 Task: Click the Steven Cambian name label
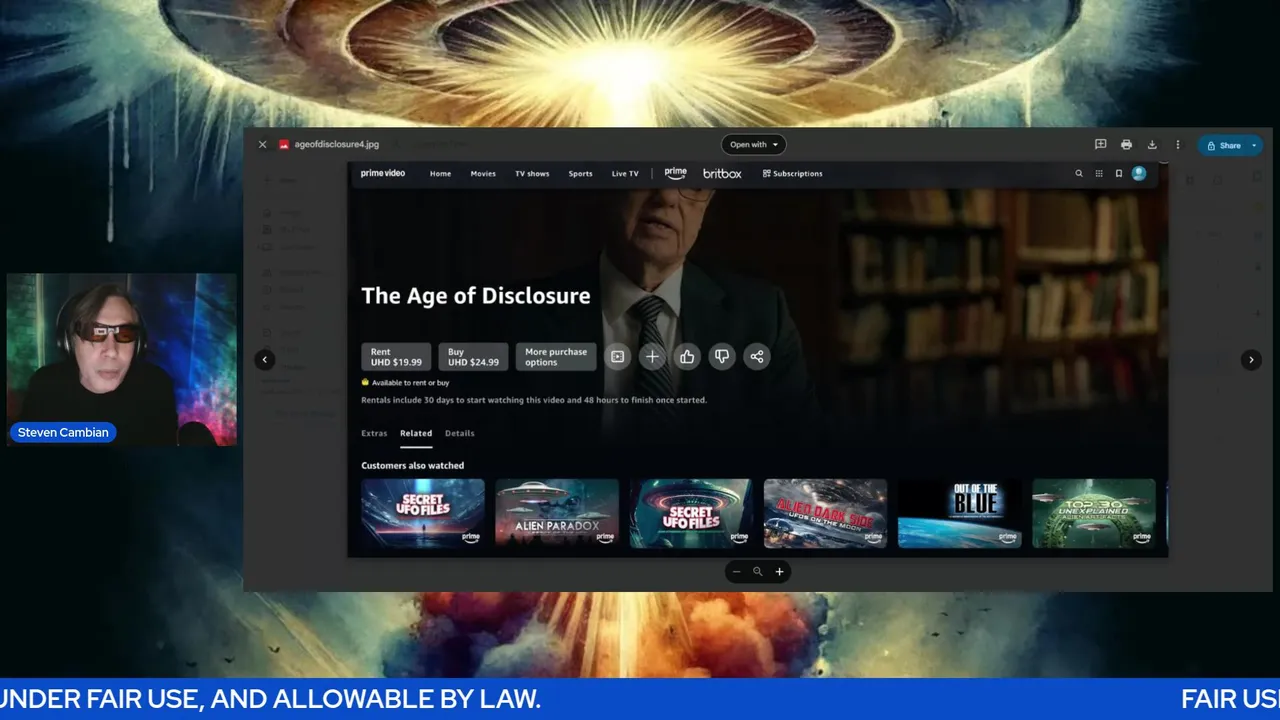tap(63, 433)
